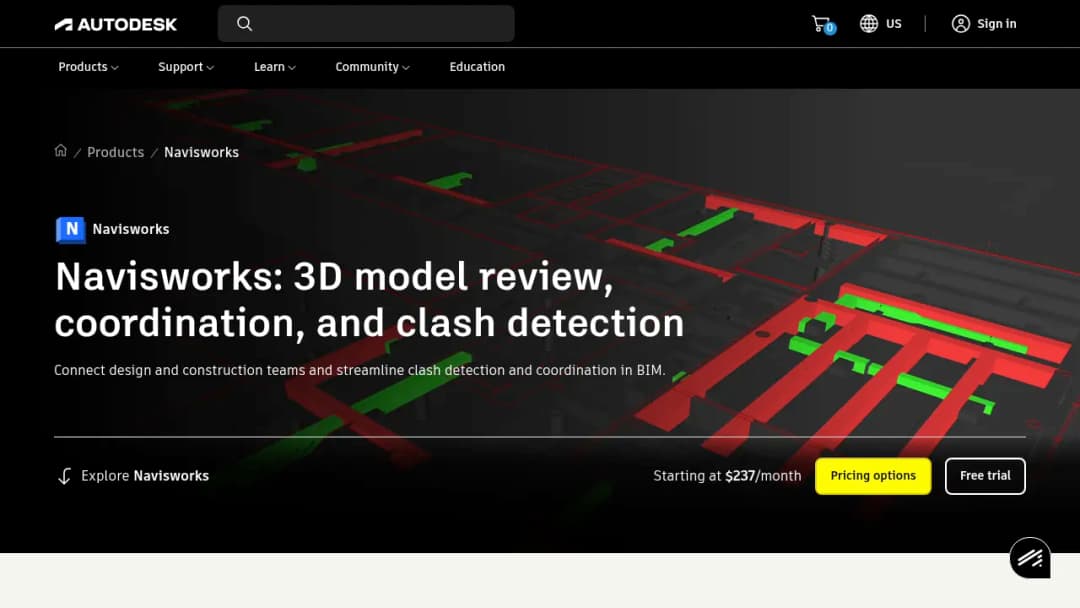Expand the Products menu
The height and width of the screenshot is (608, 1080).
pos(88,67)
